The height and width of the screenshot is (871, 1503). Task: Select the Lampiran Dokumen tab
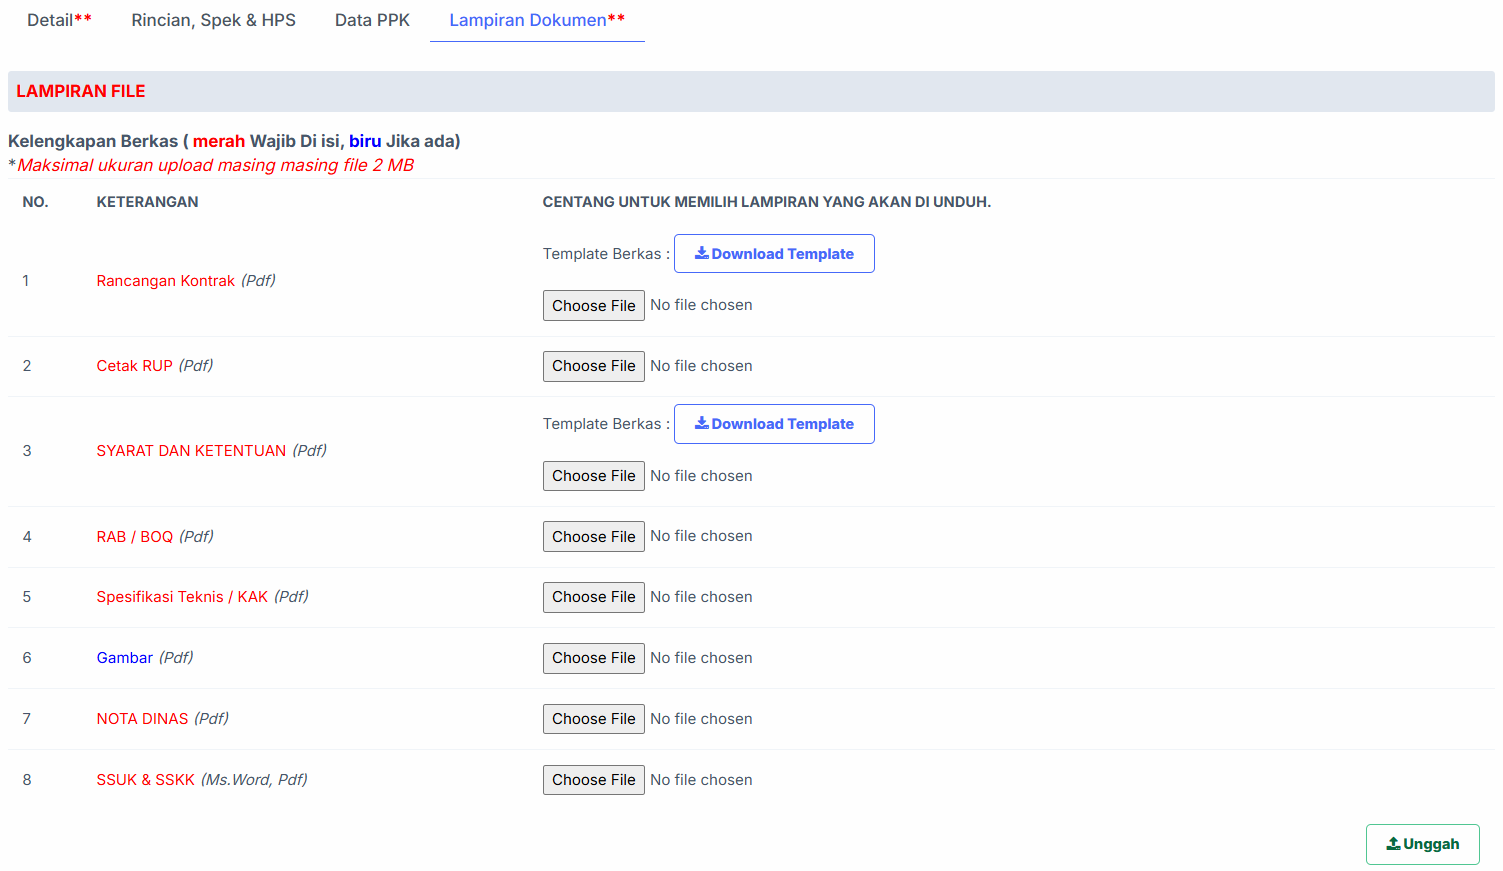537,20
